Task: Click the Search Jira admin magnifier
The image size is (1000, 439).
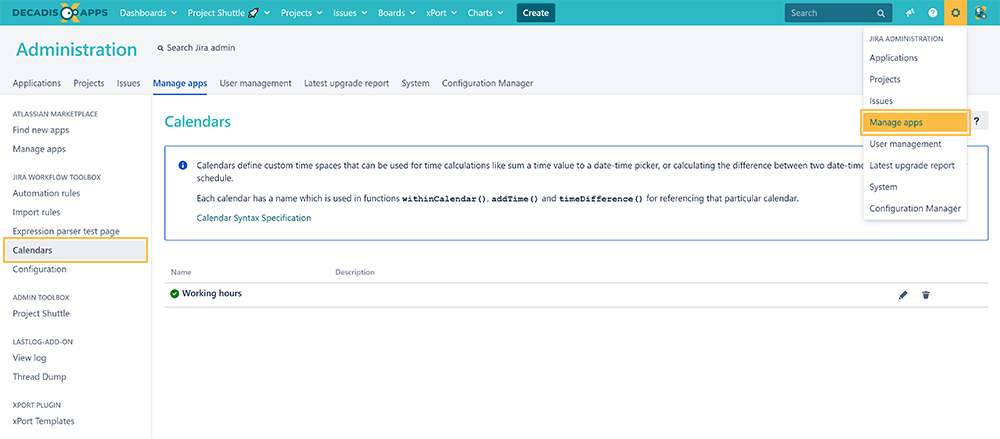Action: (161, 48)
